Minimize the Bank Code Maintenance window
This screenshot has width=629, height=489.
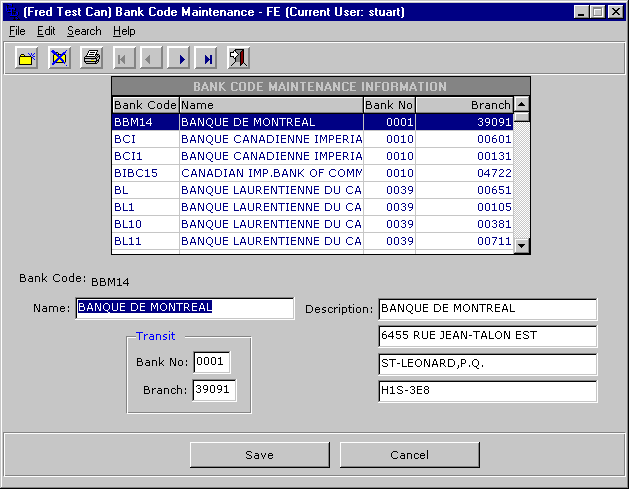tap(581, 12)
